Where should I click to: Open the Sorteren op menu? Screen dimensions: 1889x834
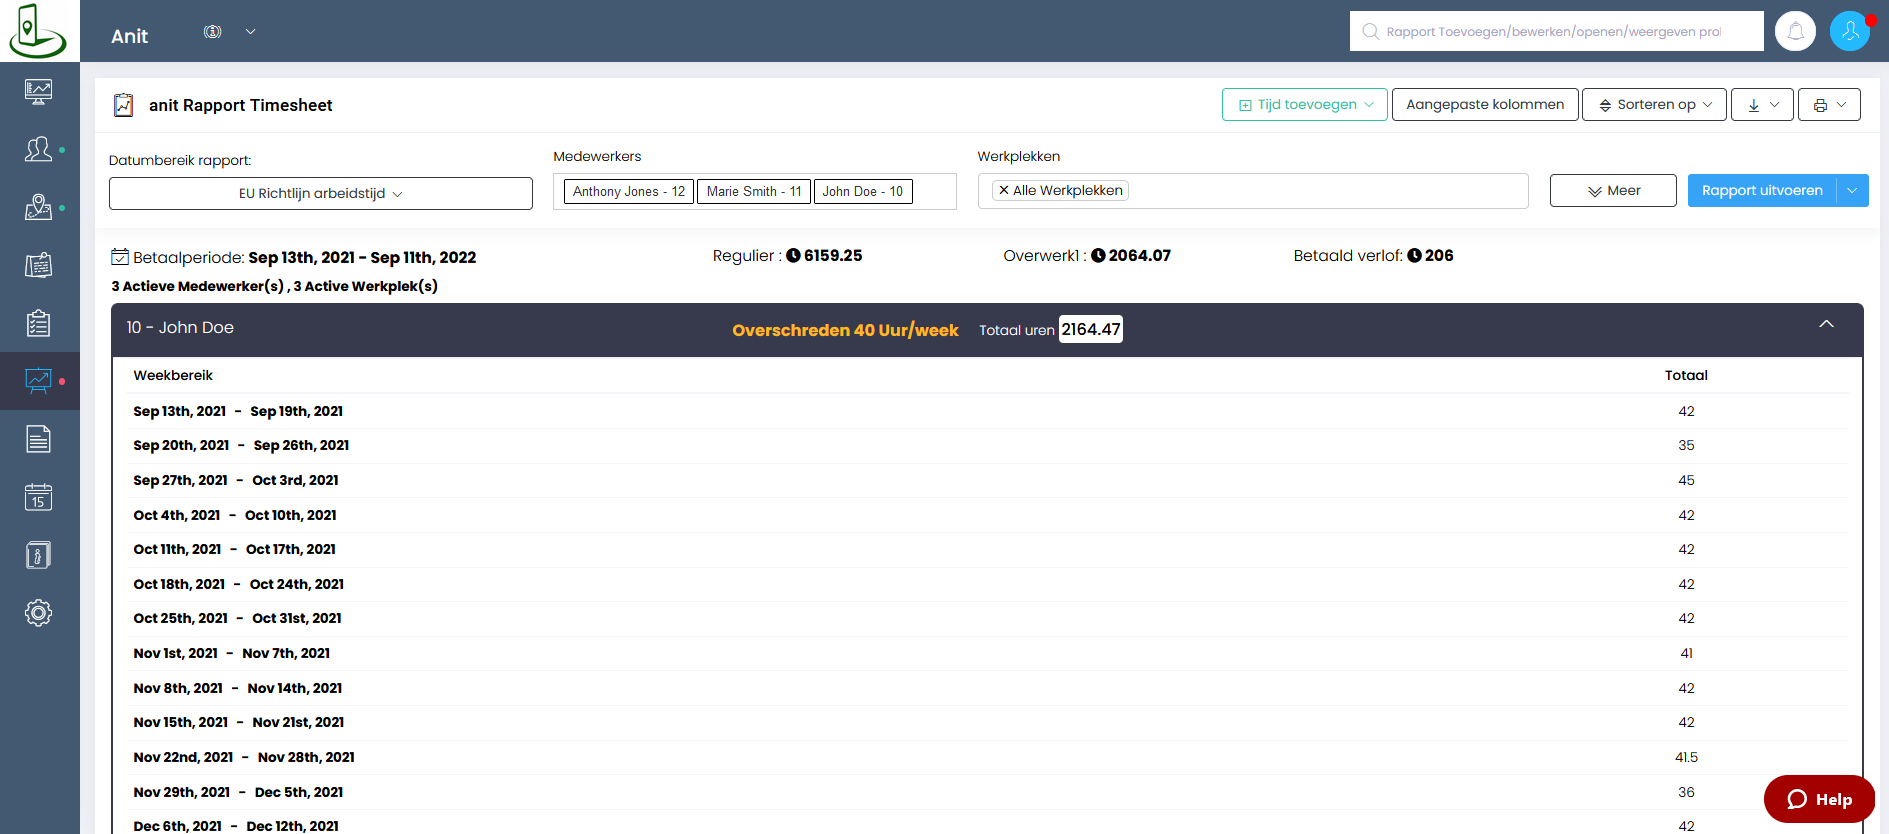tap(1654, 105)
